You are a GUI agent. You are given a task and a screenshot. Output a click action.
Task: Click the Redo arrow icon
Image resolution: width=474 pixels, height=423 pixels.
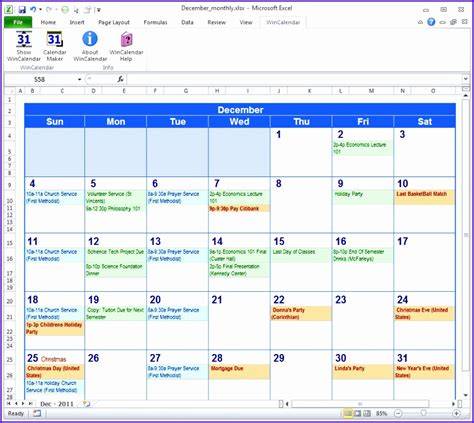click(49, 10)
